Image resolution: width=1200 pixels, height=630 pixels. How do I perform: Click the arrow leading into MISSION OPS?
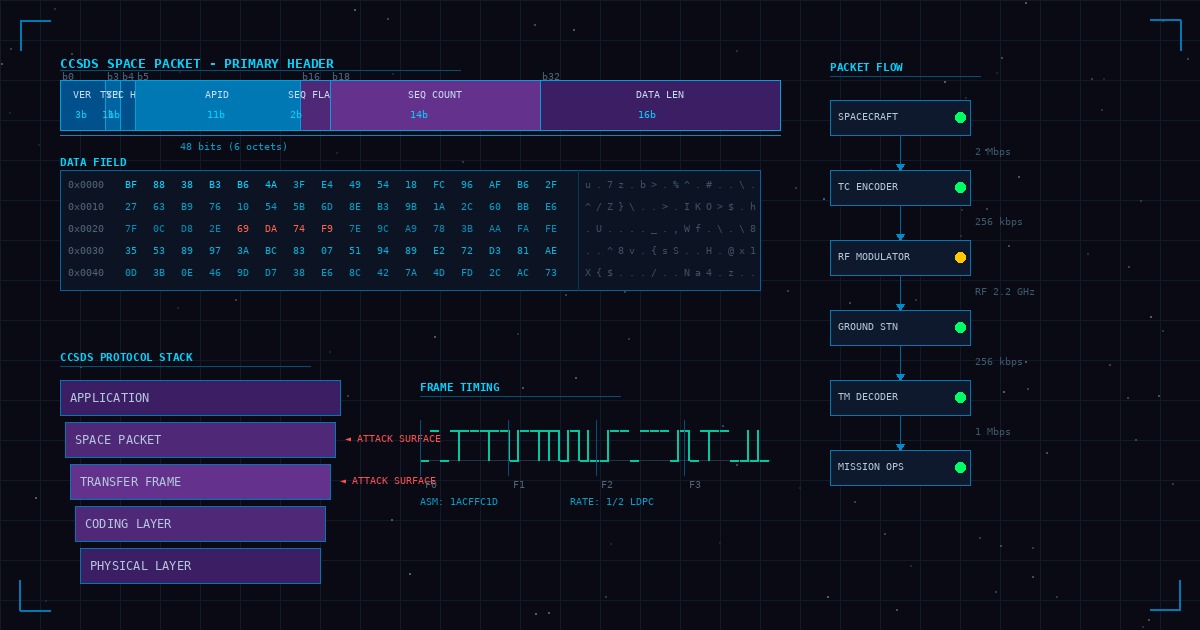[900, 446]
